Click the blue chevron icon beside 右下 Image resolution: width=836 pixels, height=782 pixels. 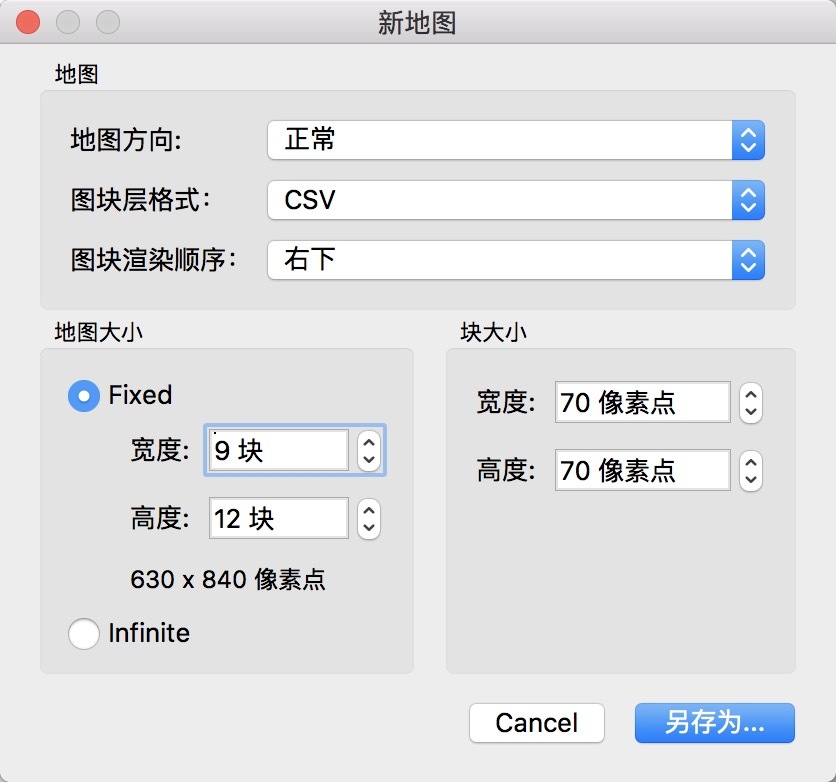click(748, 260)
